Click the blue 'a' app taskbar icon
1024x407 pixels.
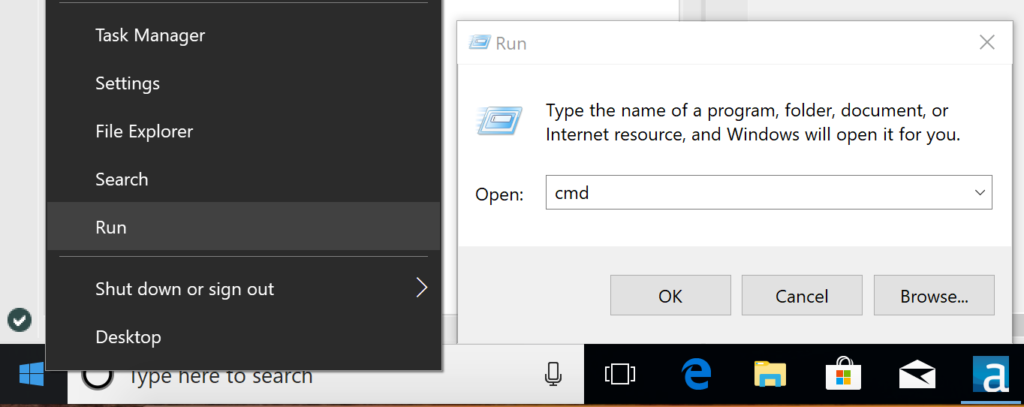click(x=992, y=375)
